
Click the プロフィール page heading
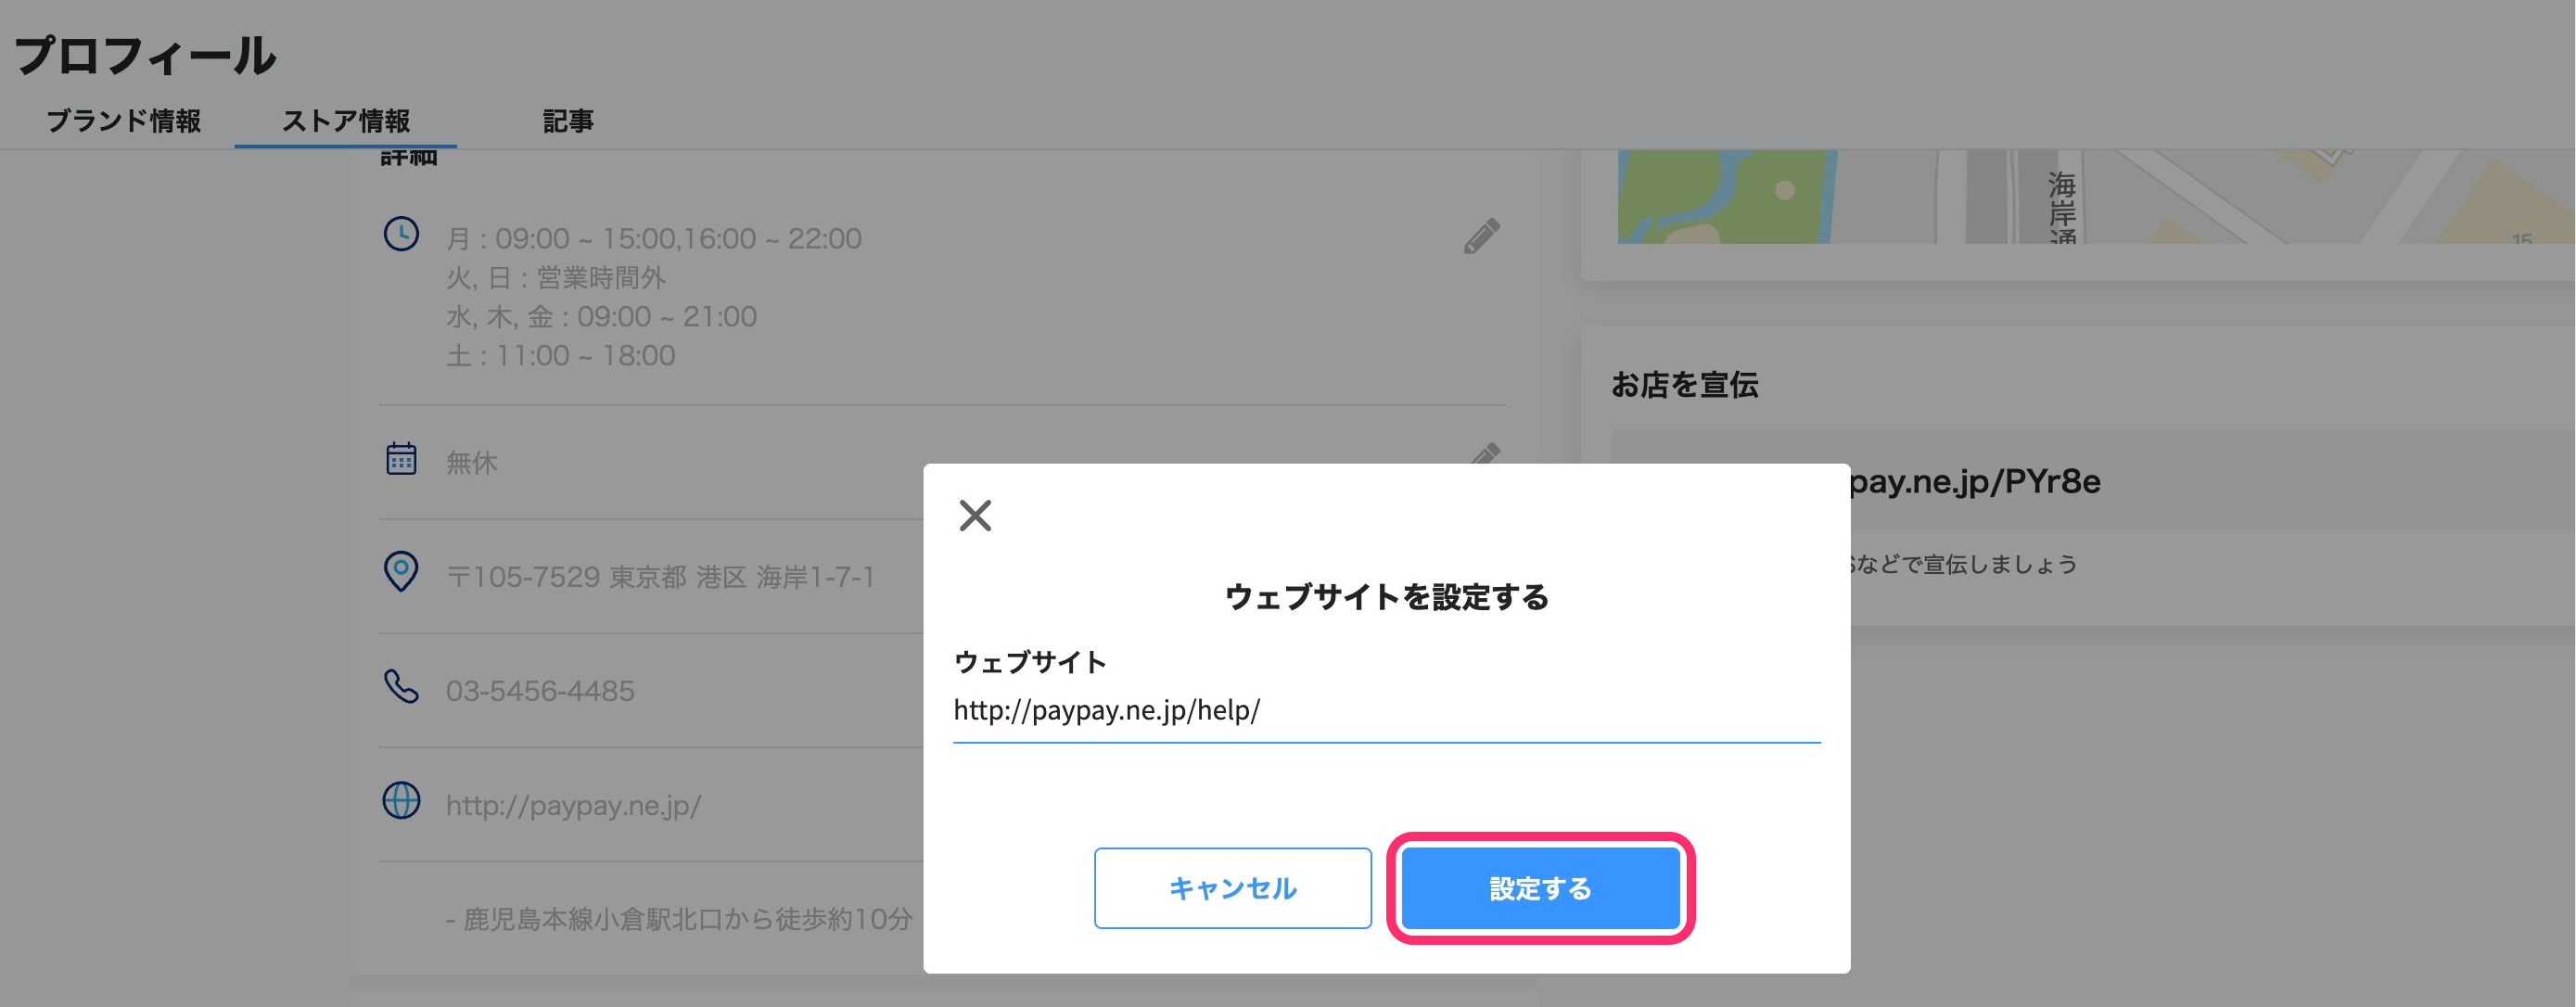coord(146,56)
